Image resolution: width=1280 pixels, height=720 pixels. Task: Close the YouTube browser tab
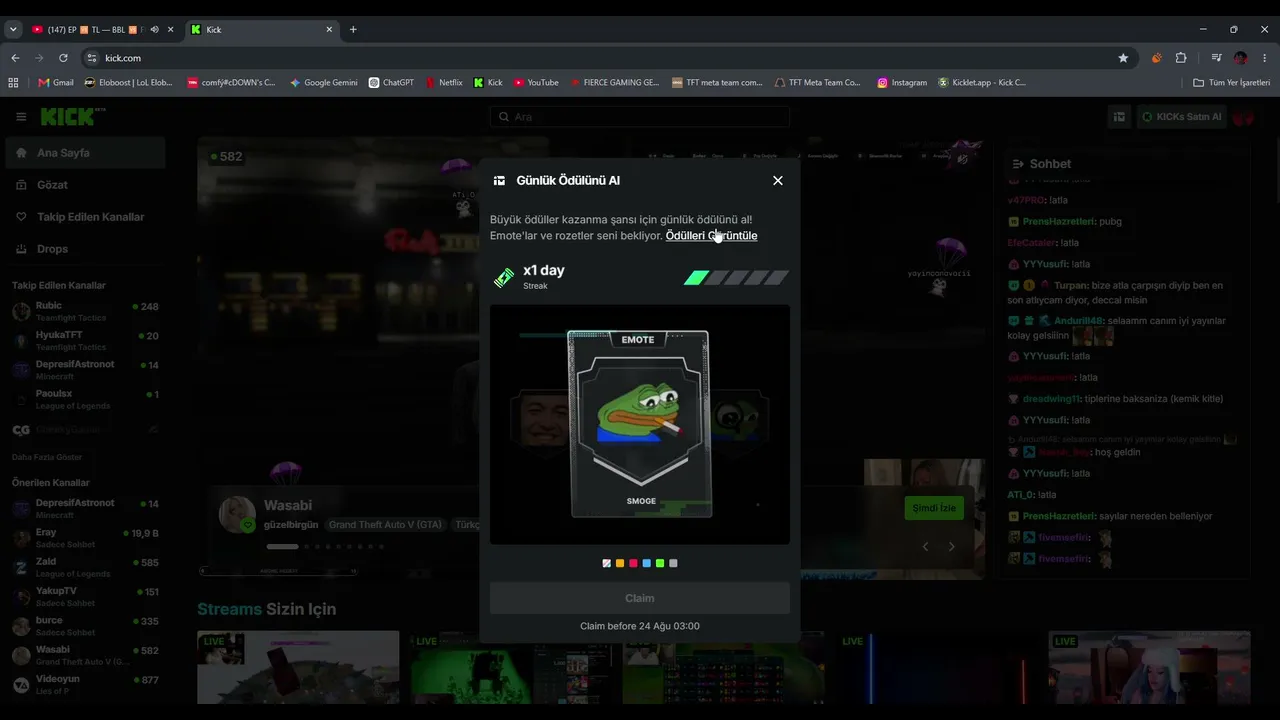tap(171, 30)
